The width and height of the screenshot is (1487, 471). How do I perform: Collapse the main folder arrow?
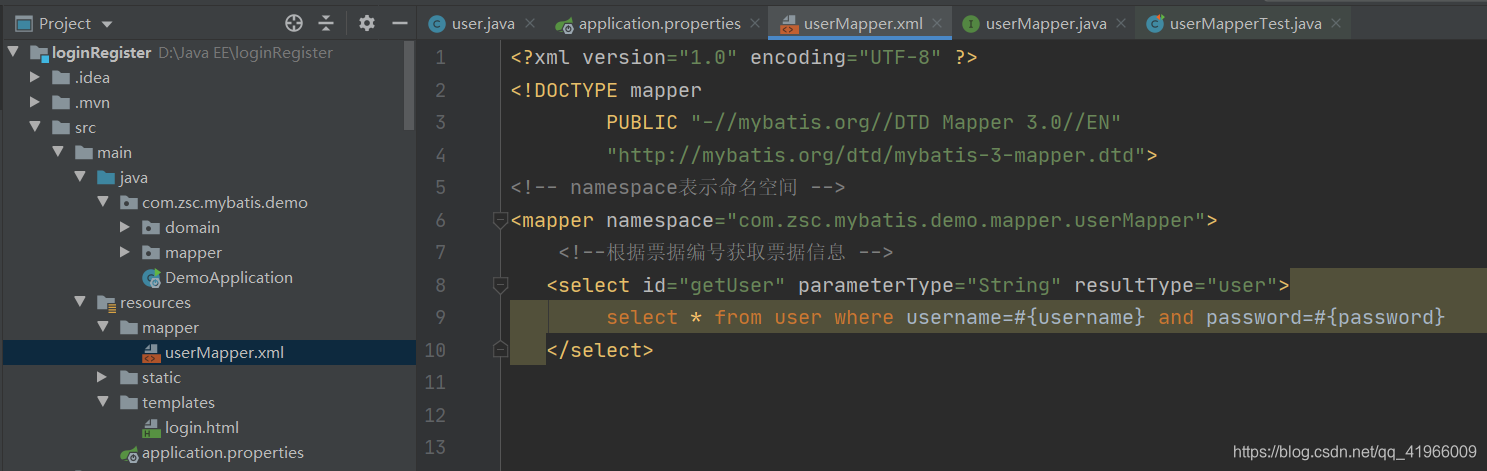tap(57, 153)
